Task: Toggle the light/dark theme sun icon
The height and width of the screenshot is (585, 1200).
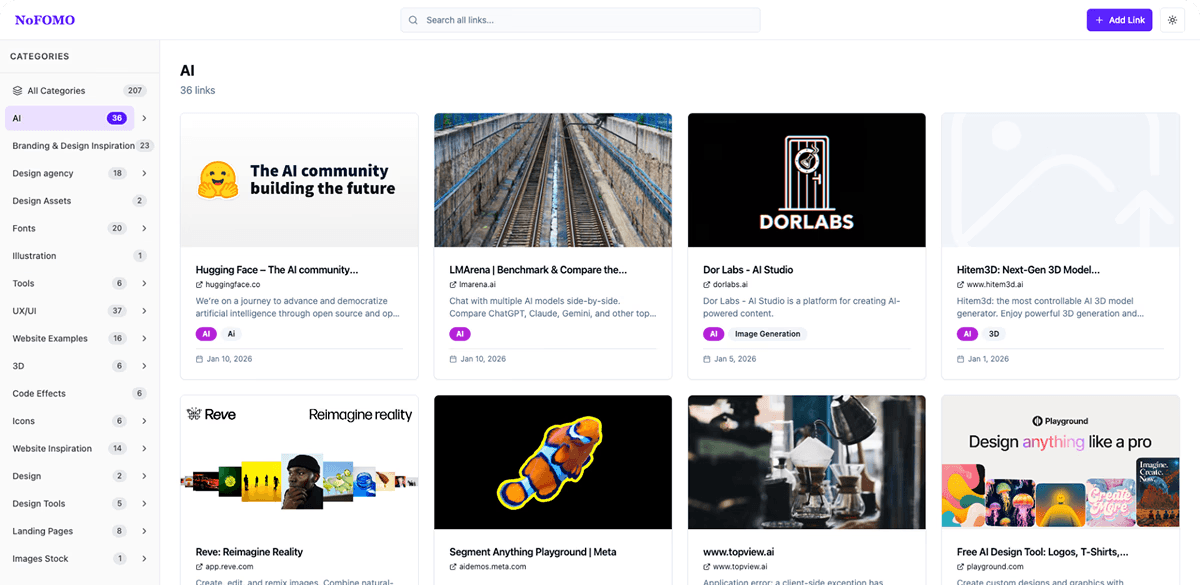Action: 1172,20
